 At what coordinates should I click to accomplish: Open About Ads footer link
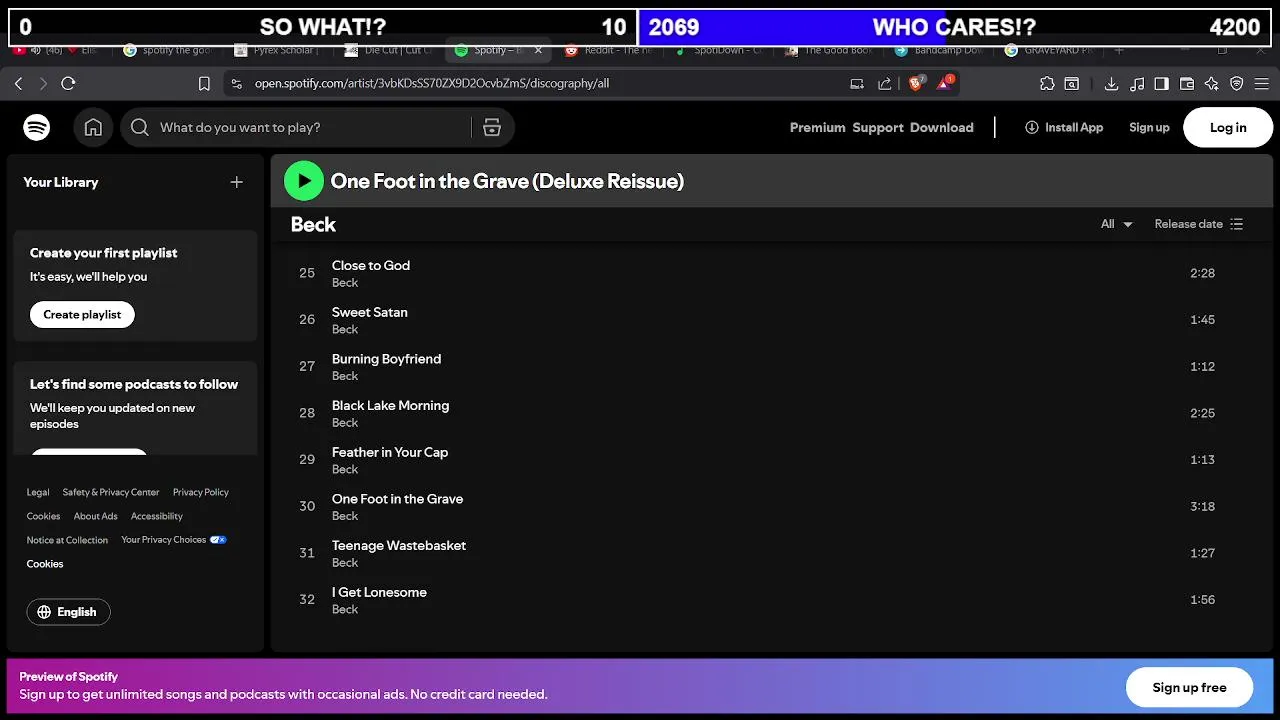point(96,516)
